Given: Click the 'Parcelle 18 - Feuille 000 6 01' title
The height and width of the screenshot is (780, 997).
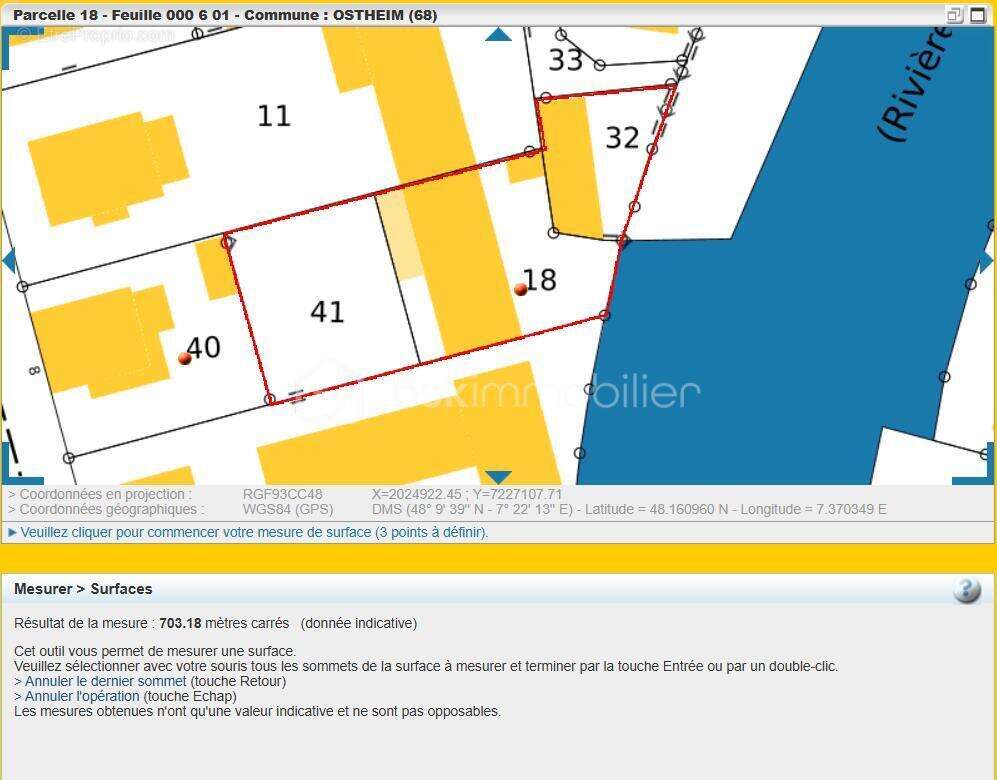Looking at the screenshot, I should pyautogui.click(x=225, y=15).
